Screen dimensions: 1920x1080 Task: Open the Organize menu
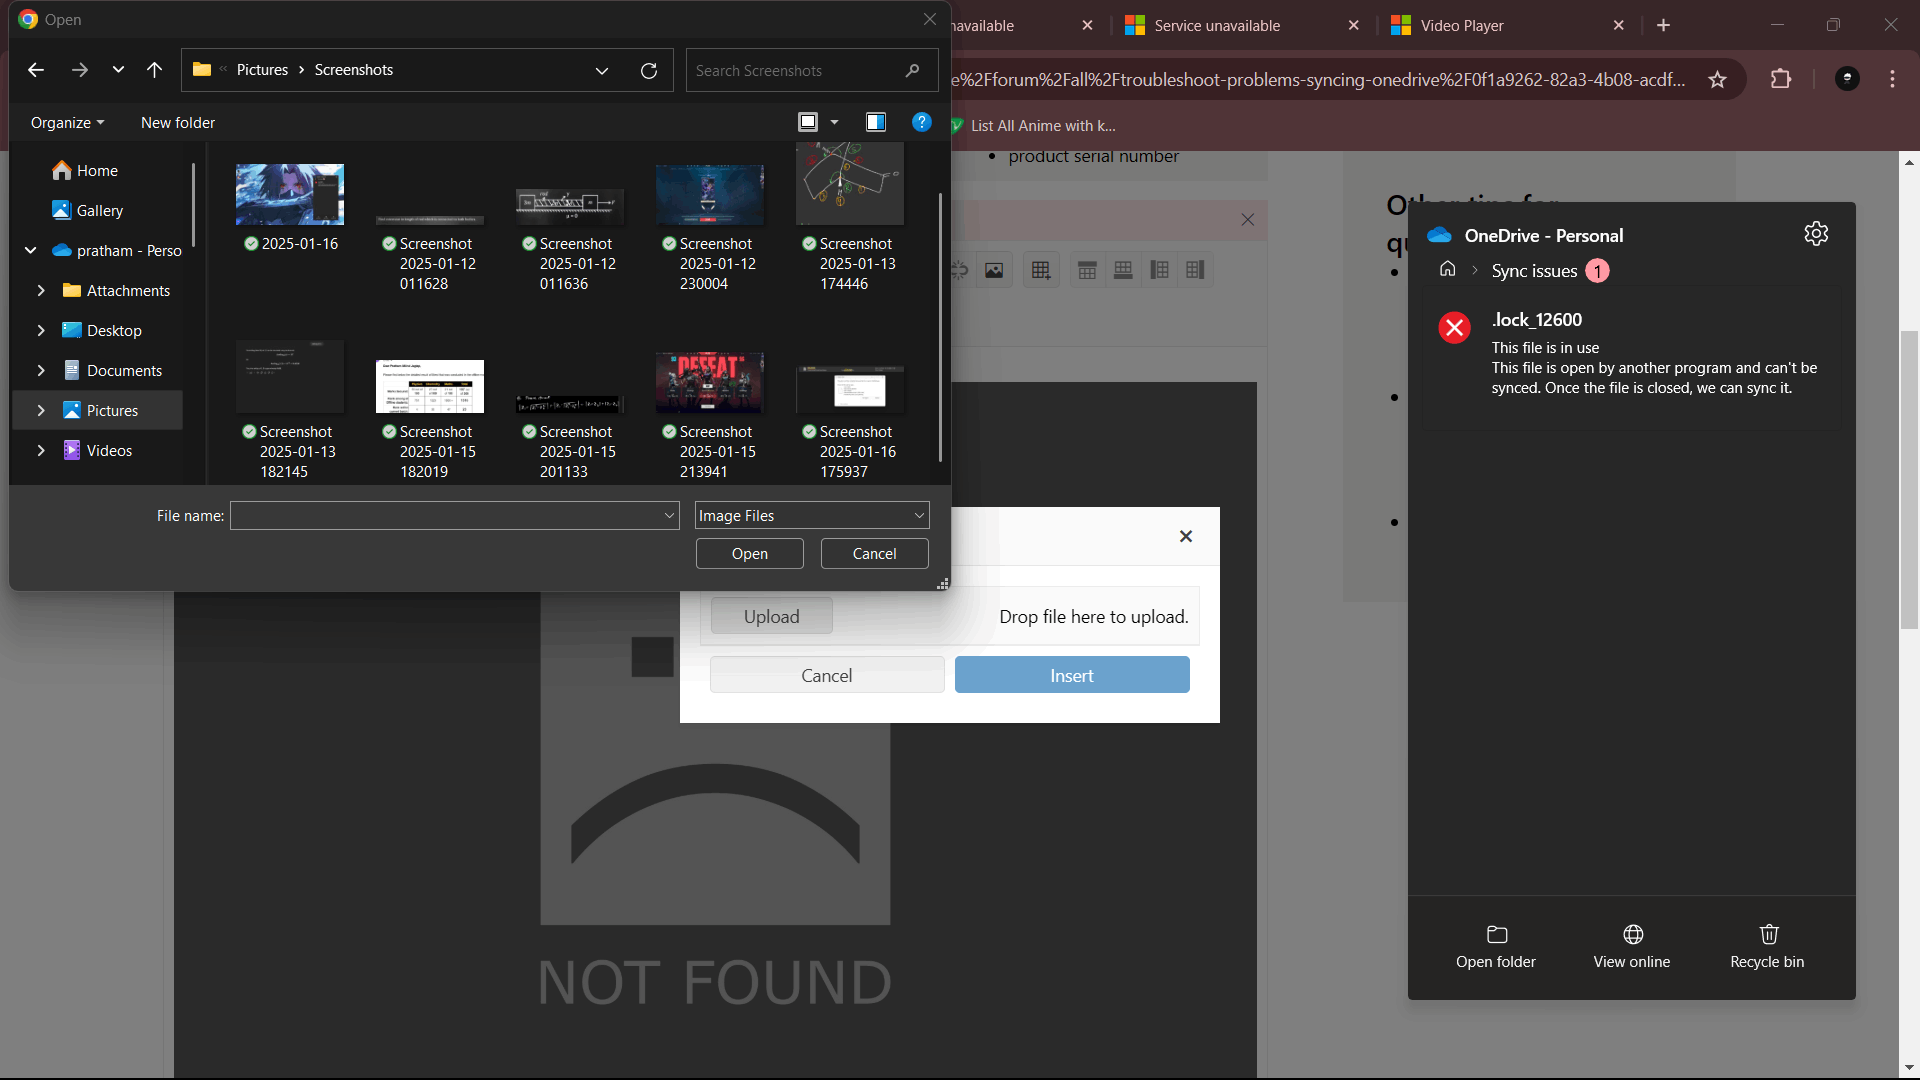click(67, 122)
